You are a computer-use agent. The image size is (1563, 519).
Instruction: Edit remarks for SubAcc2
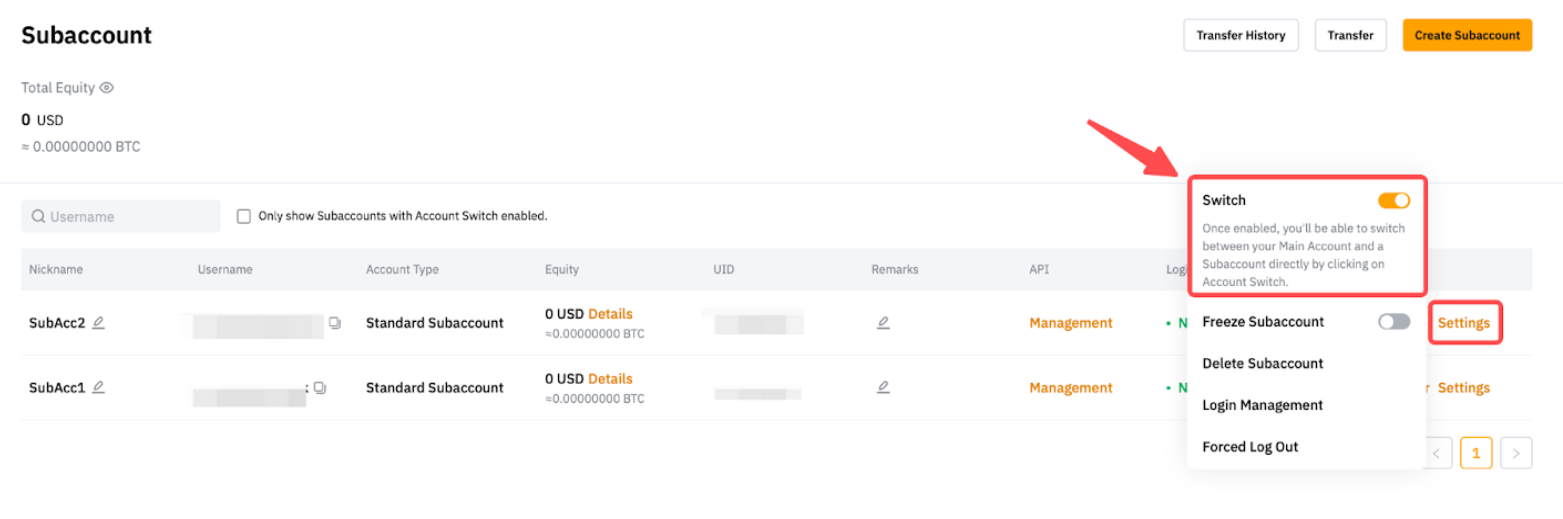(x=883, y=322)
